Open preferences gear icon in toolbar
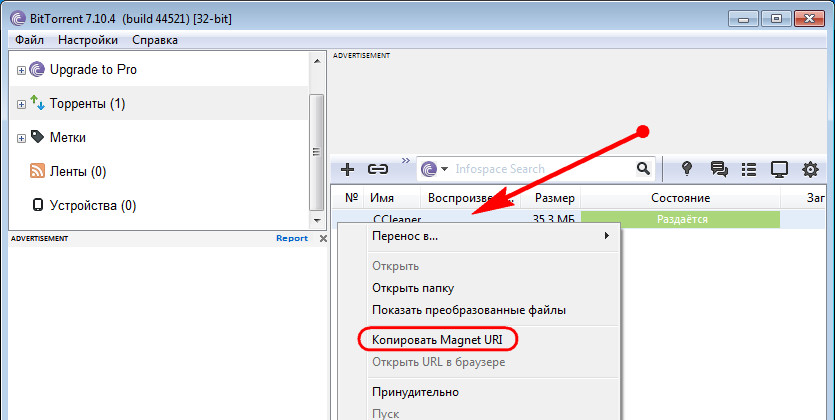 tap(810, 169)
